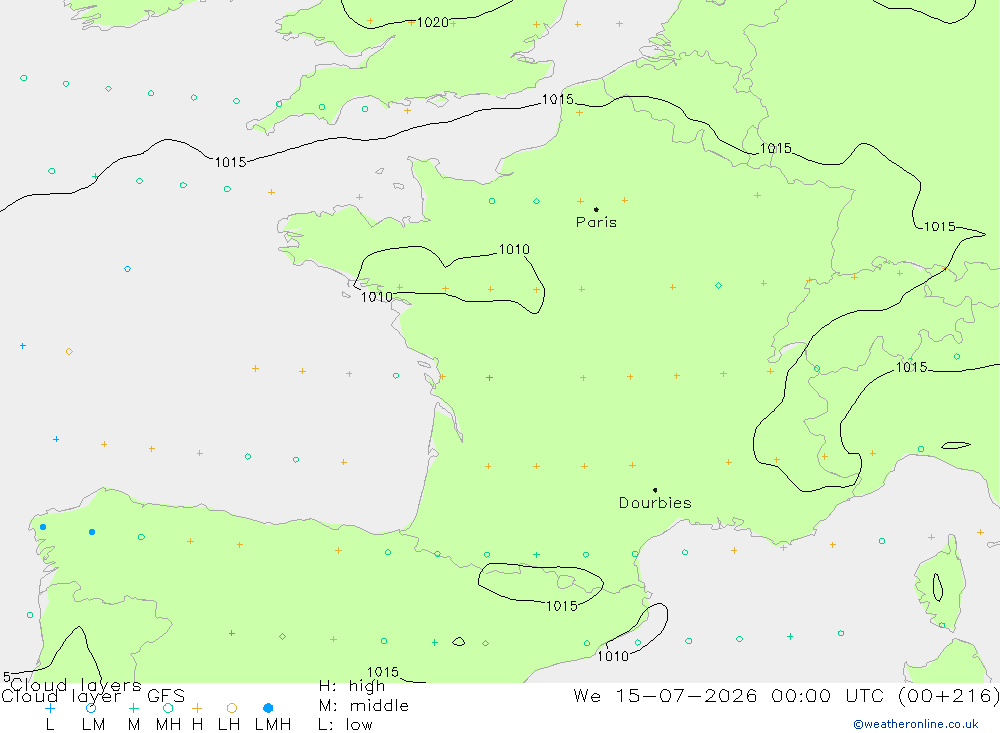Click the small closed isobar loop on Corsica

938,587
